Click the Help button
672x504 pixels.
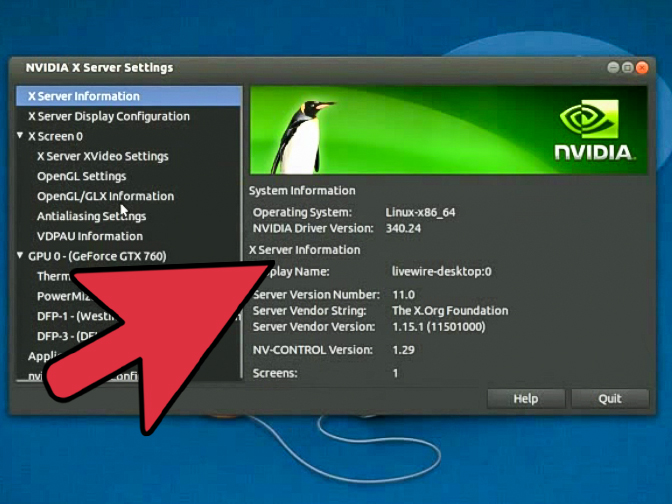[526, 399]
